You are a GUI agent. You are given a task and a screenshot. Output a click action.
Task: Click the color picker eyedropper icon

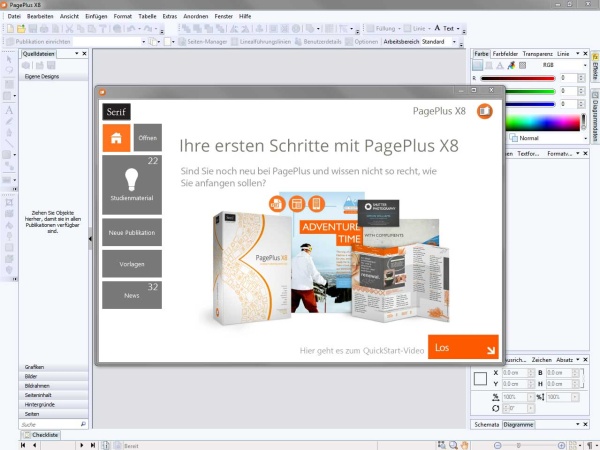pos(511,65)
